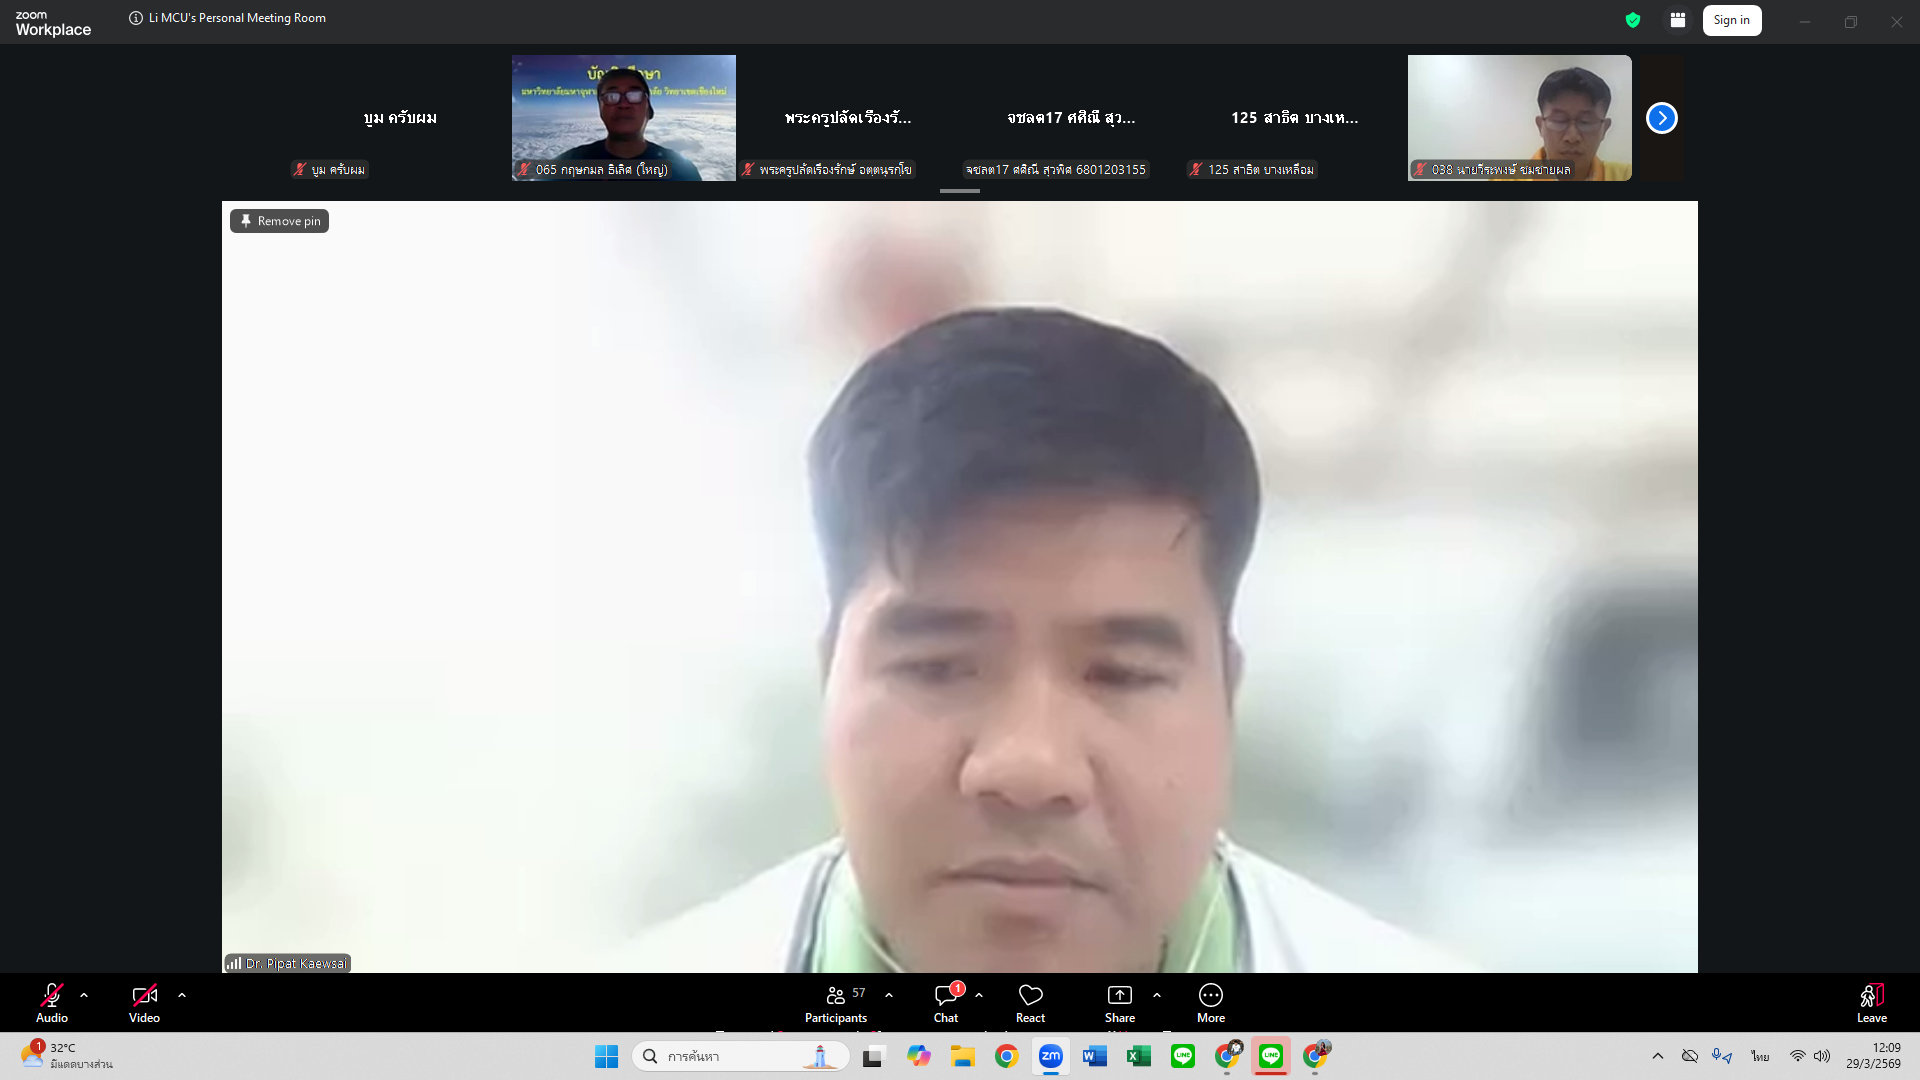
Task: Remove pin from the video
Action: 280,221
